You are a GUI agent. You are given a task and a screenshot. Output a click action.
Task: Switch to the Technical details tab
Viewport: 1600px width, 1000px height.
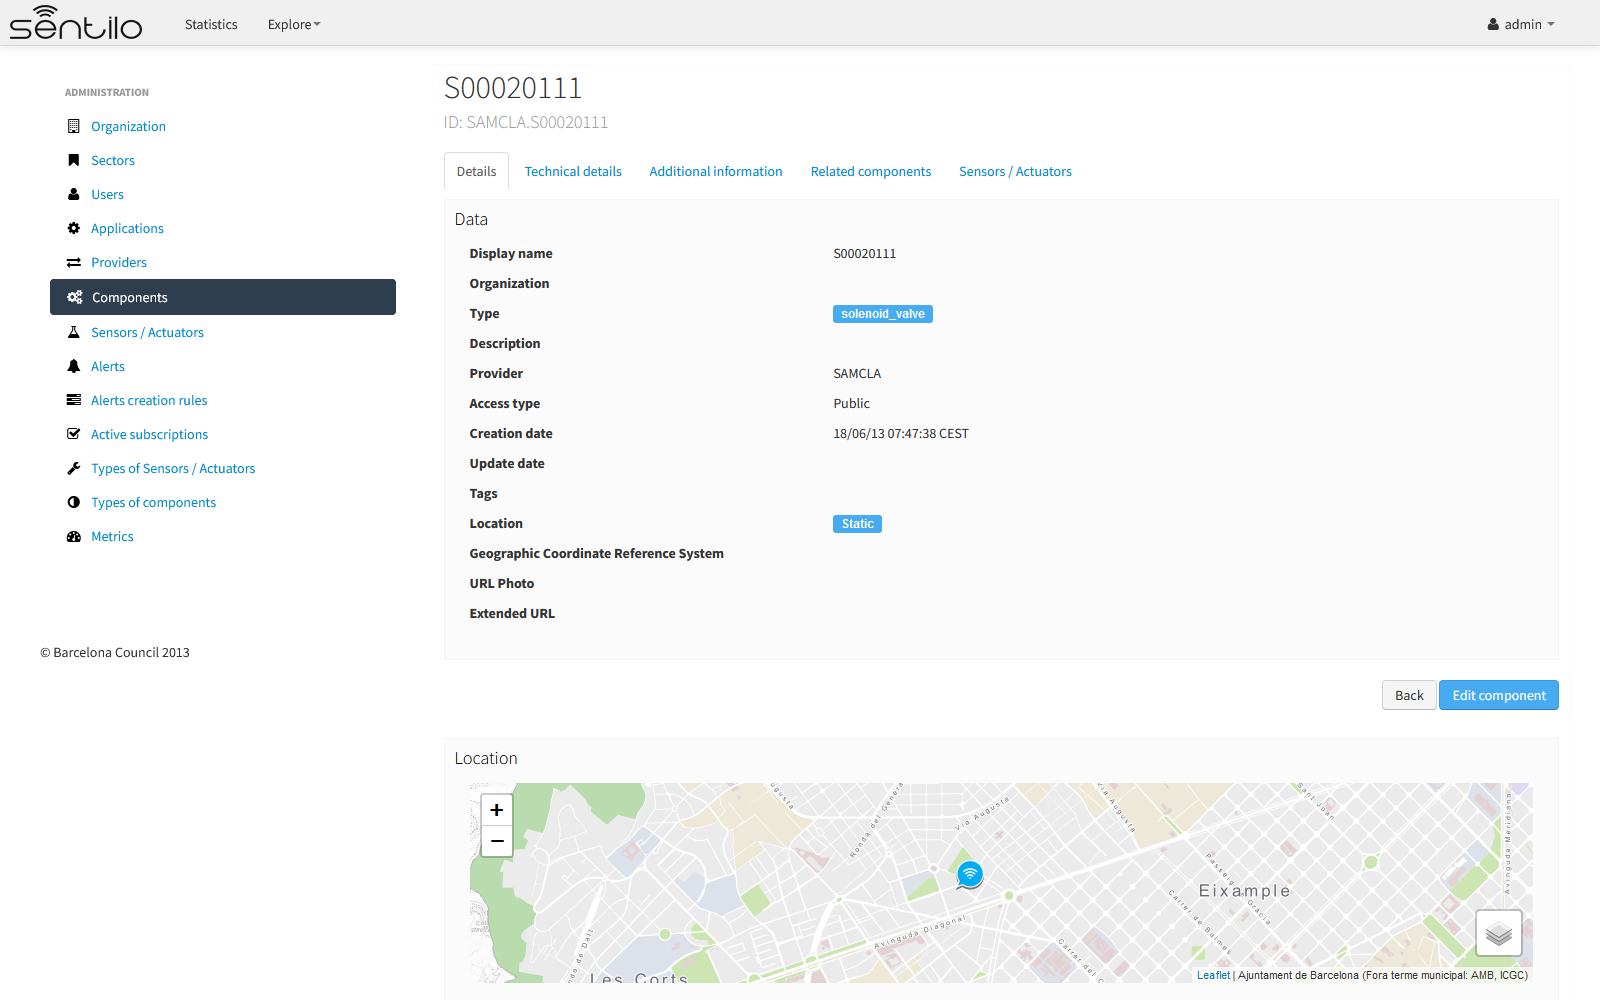tap(573, 171)
